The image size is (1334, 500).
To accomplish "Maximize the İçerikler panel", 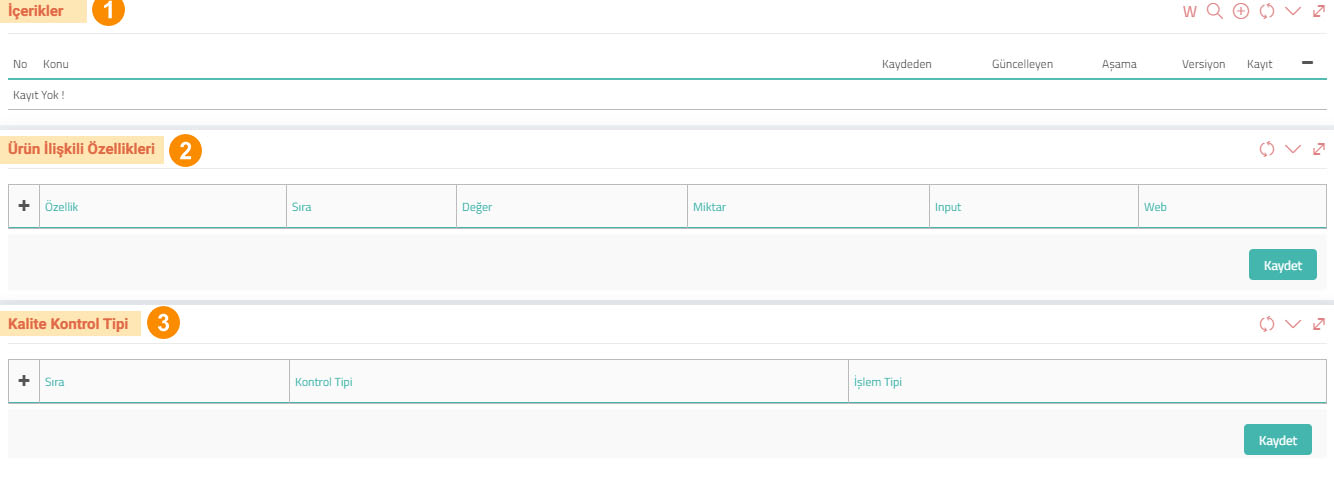I will pos(1319,12).
